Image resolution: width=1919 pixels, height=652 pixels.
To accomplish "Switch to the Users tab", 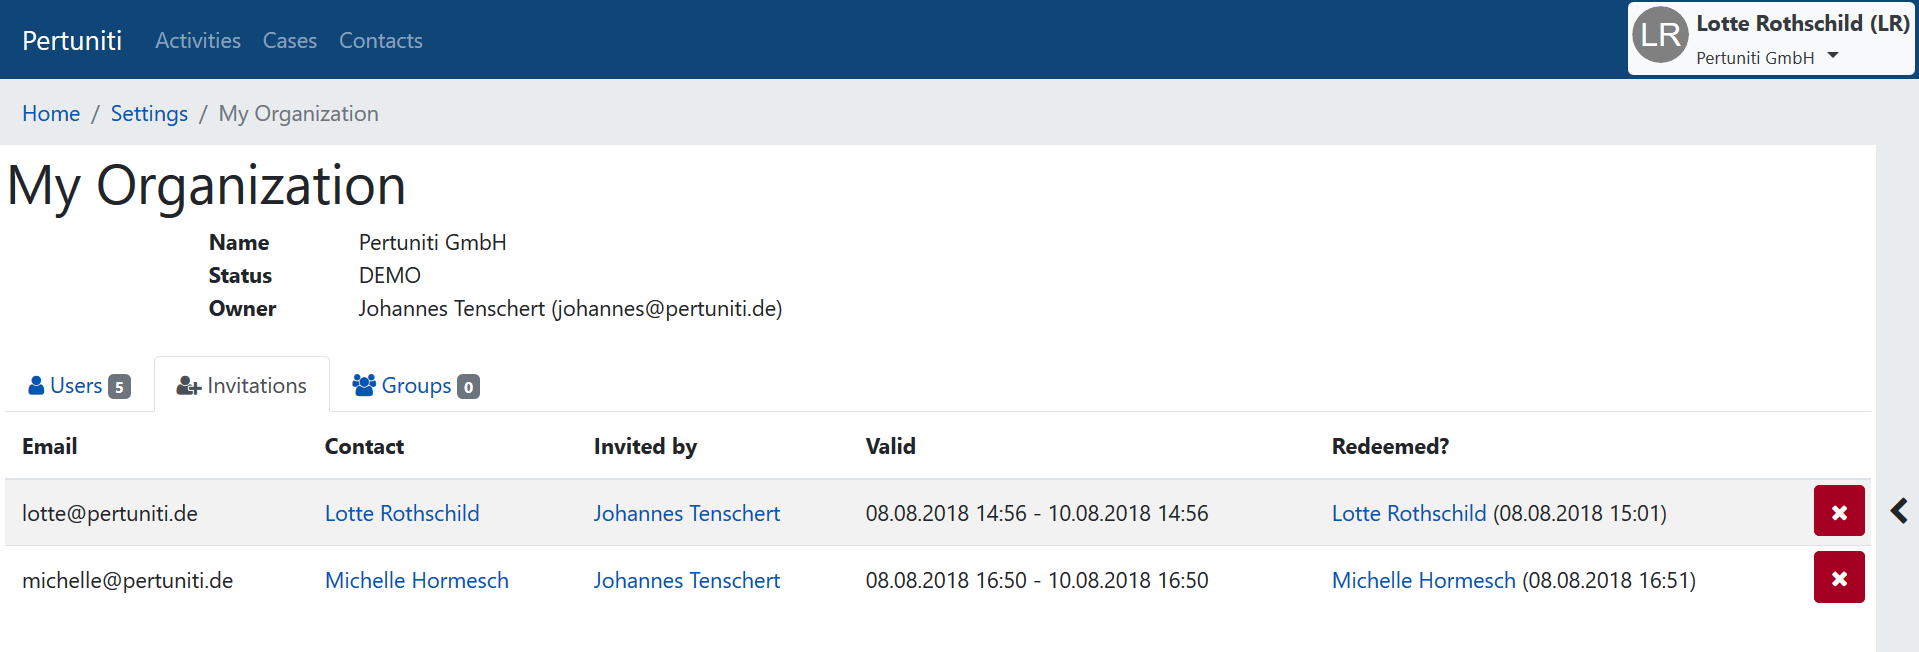I will click(x=79, y=385).
